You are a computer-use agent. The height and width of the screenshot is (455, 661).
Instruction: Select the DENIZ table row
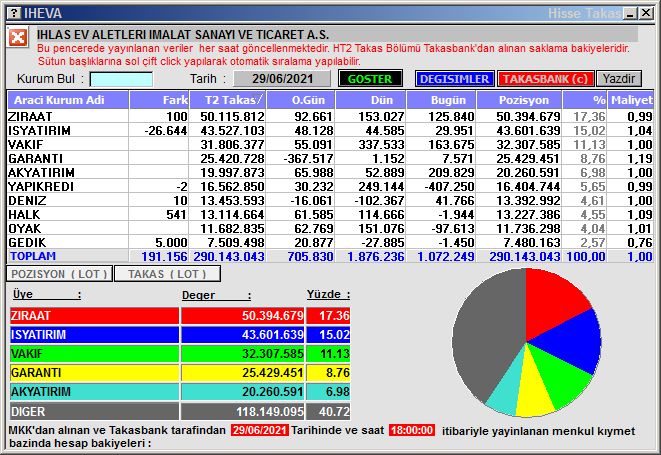(330, 200)
